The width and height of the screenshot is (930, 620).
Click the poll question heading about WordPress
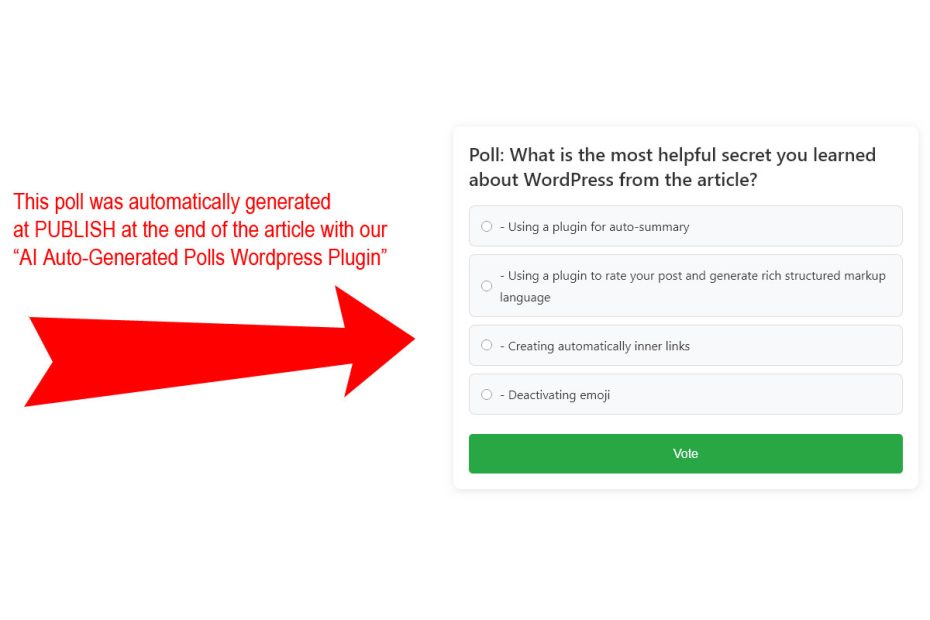pyautogui.click(x=672, y=167)
